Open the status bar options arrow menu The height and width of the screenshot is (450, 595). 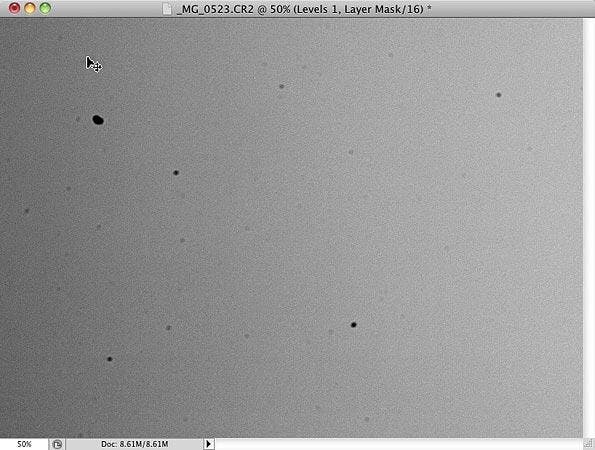pyautogui.click(x=208, y=444)
